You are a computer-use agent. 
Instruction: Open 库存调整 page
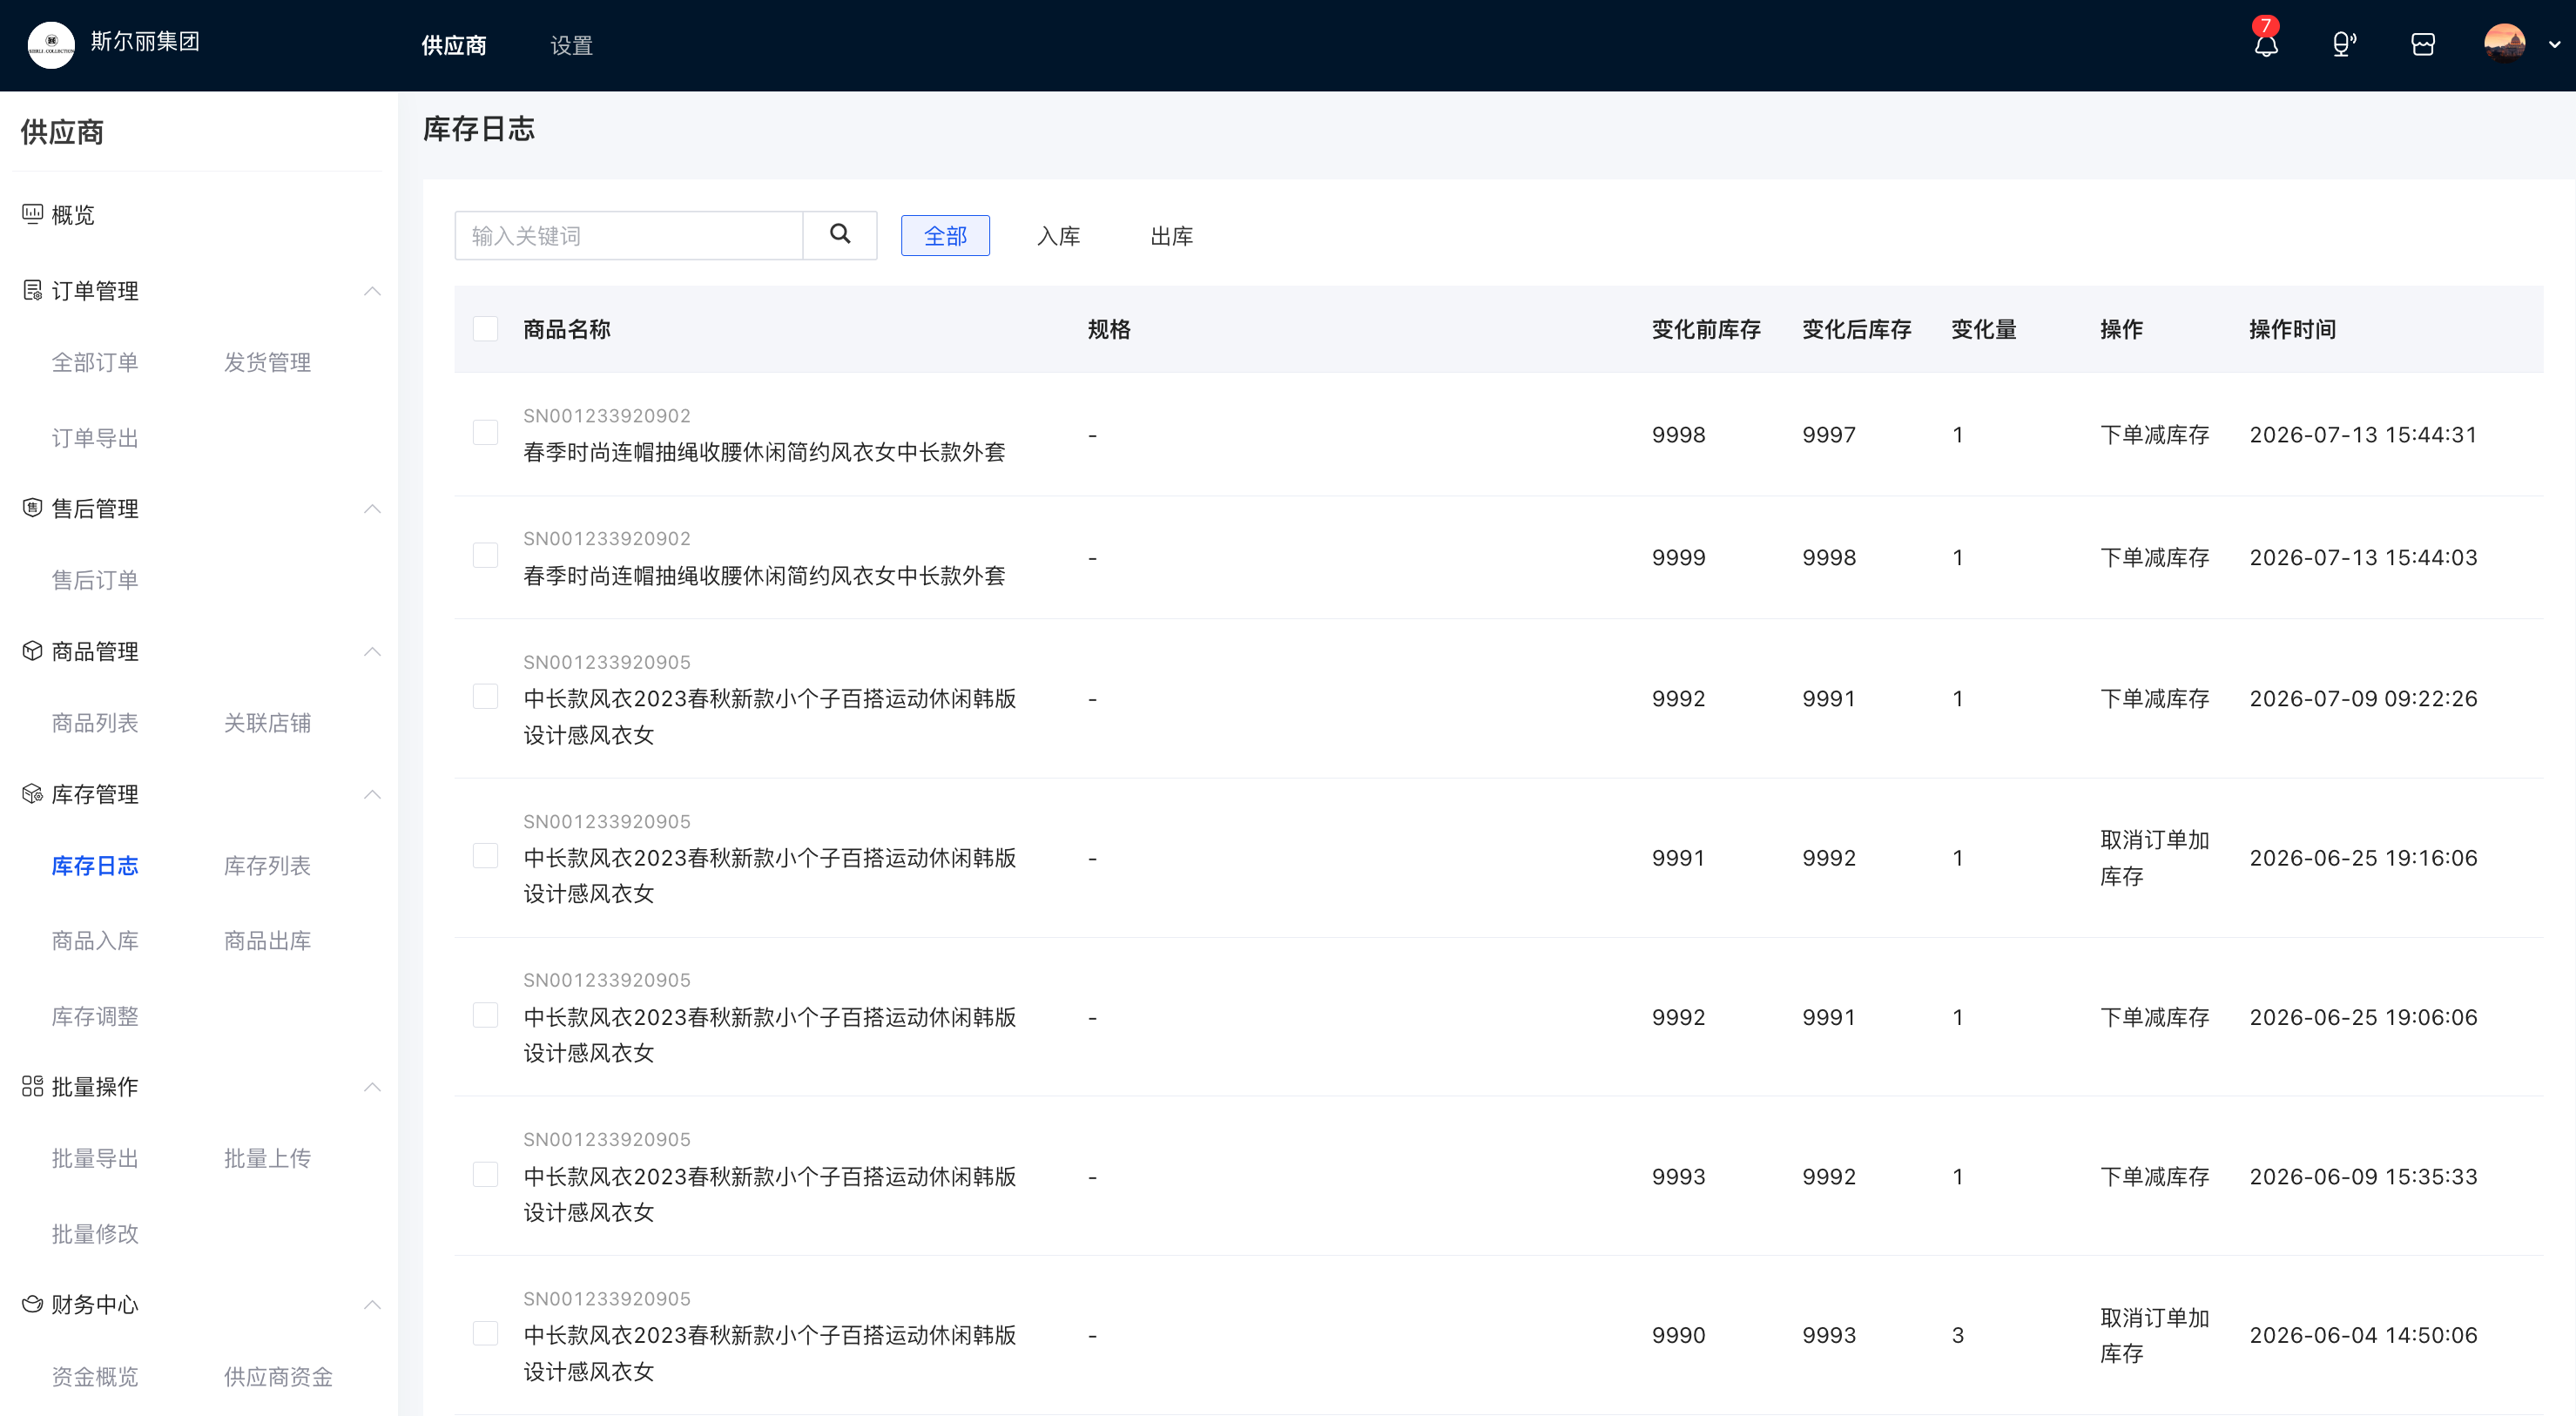95,1017
